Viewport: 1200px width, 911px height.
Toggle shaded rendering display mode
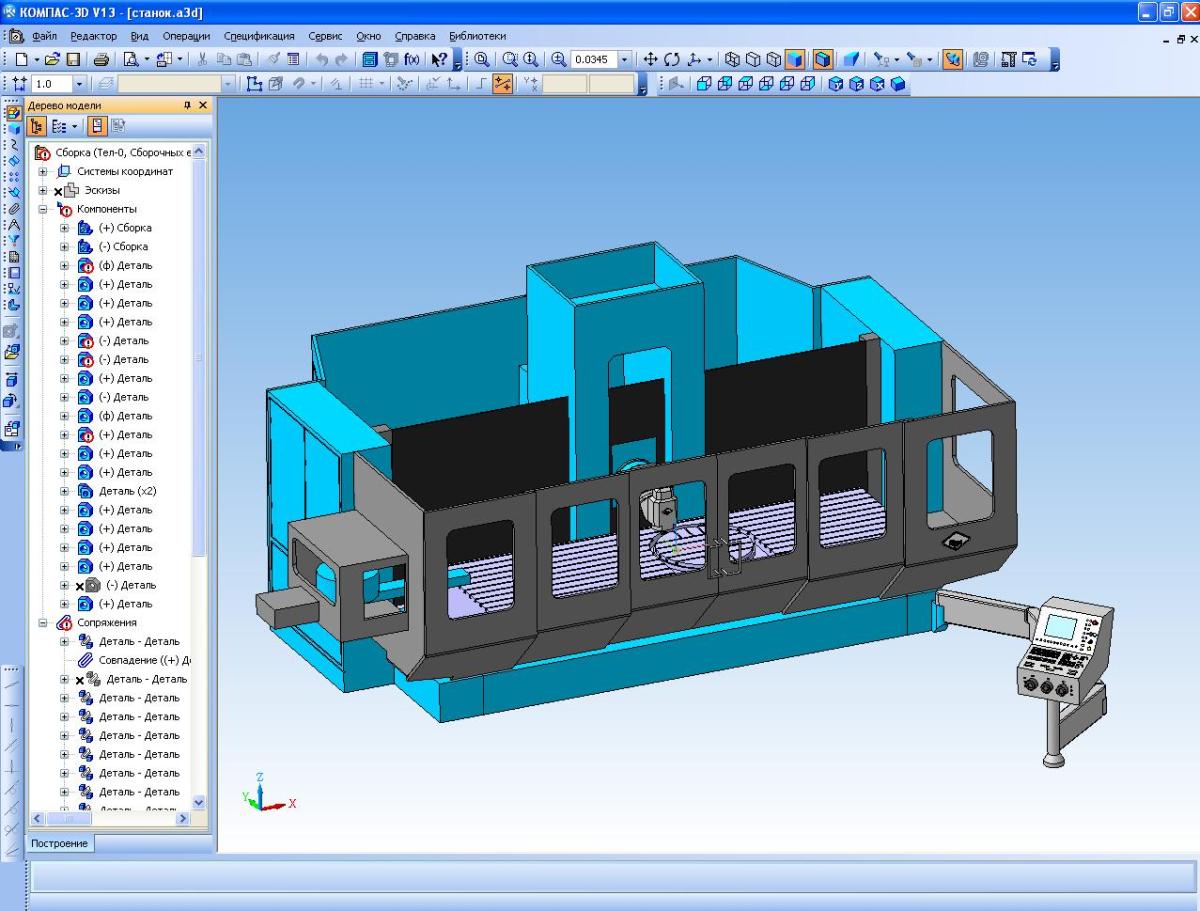tap(795, 60)
